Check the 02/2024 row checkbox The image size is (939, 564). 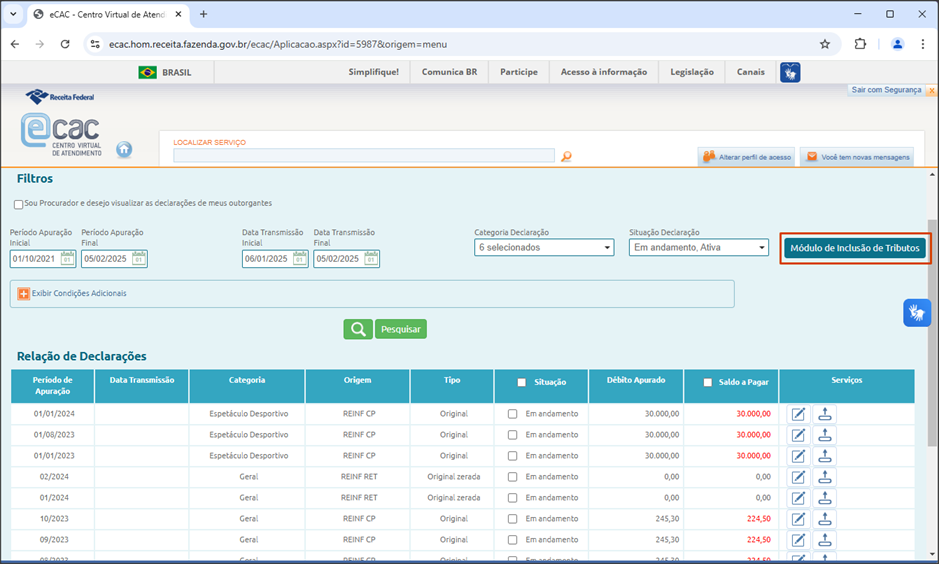coord(513,477)
